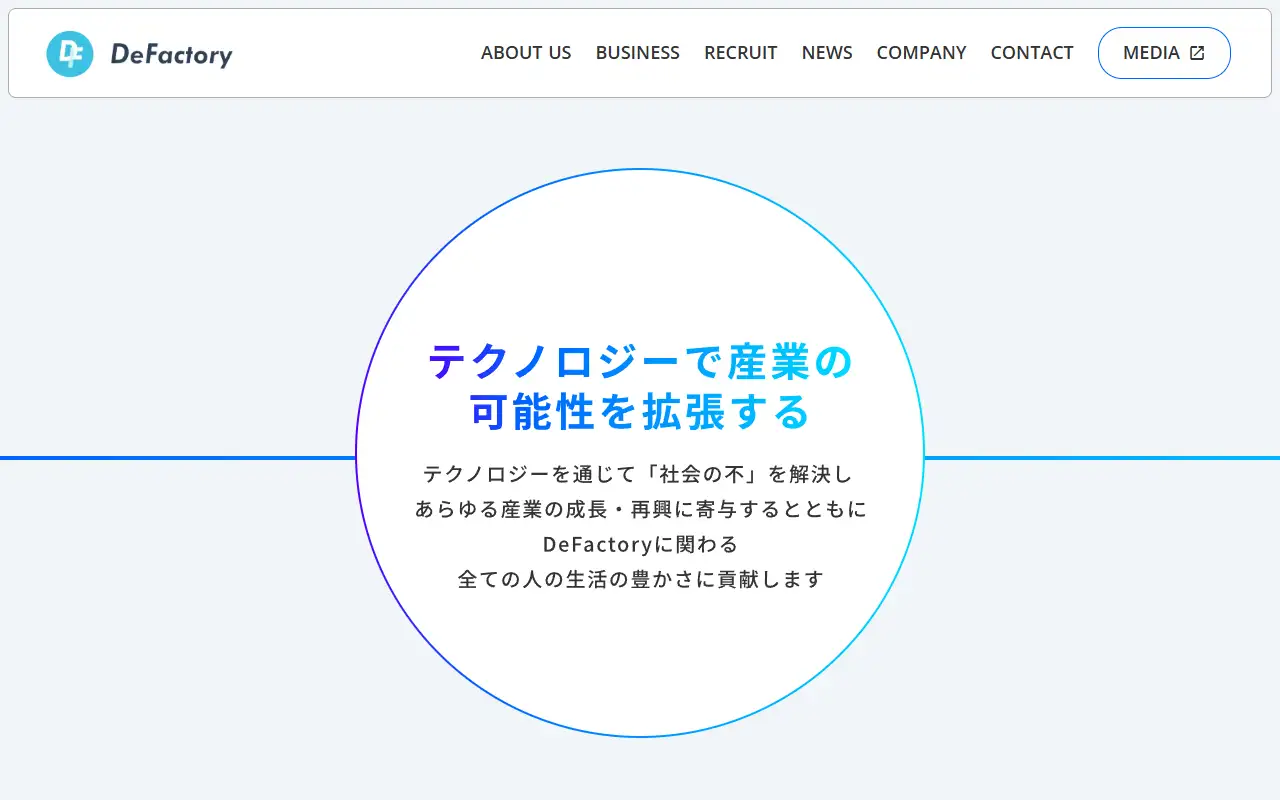Open the COMPANY page
Screen dimensions: 1280x800
point(922,53)
